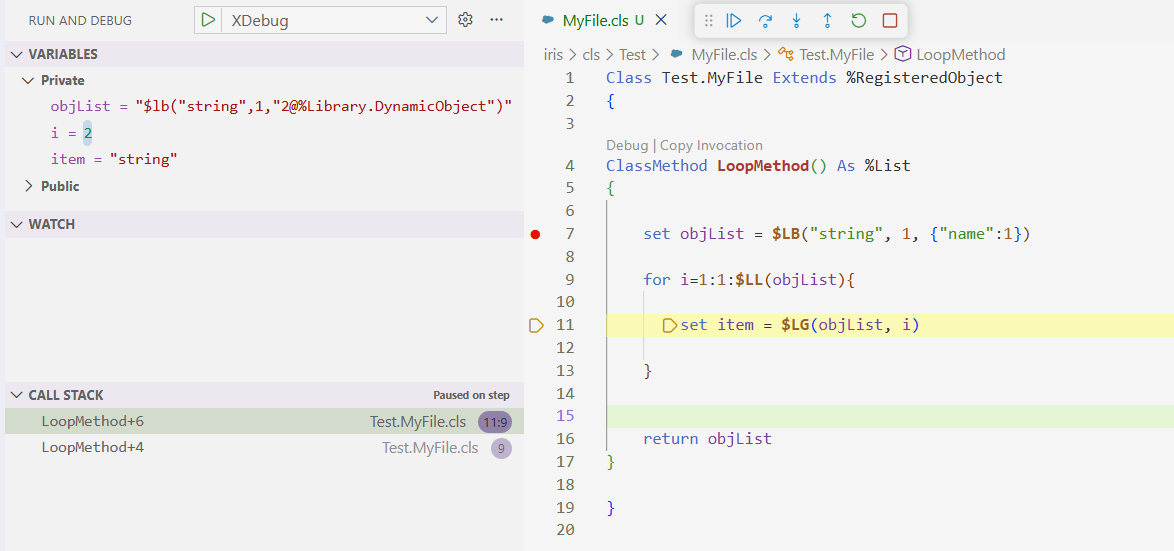Stop the debugging session
The height and width of the screenshot is (551, 1174).
point(889,20)
